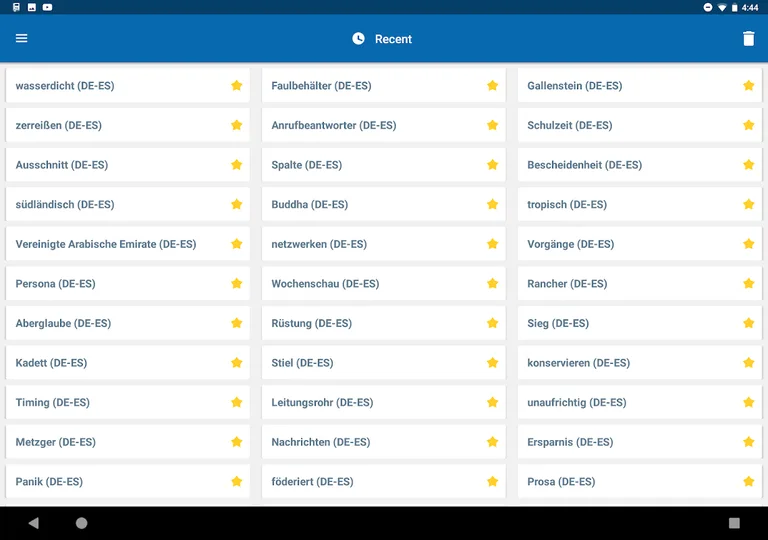Select the Bescheidenheit word entry
The height and width of the screenshot is (540, 768).
click(x=585, y=165)
